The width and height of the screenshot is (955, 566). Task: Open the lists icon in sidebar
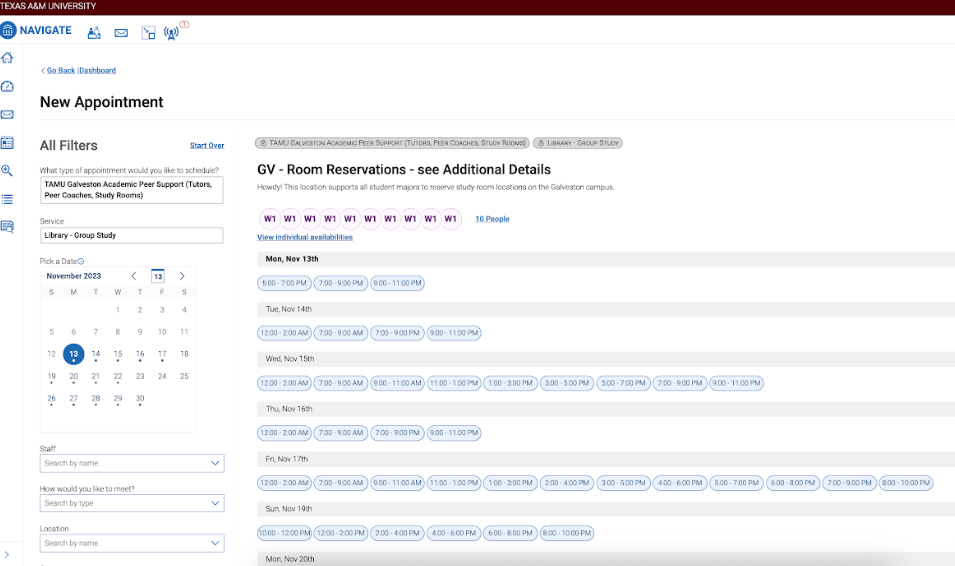click(7, 199)
